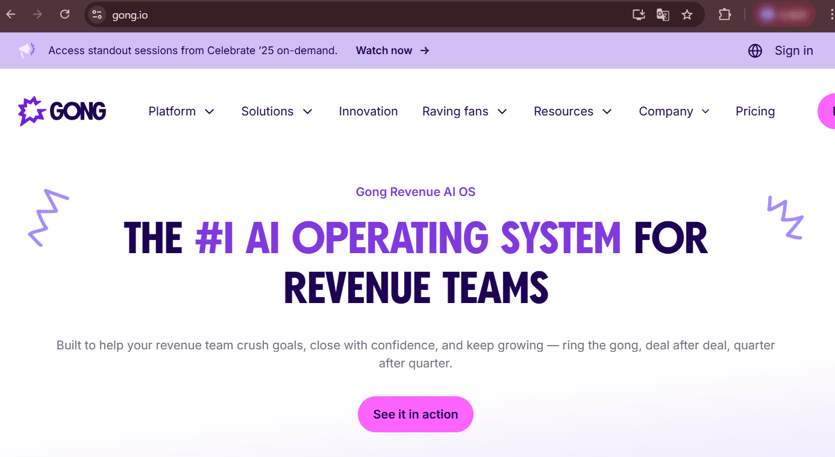The height and width of the screenshot is (457, 835).
Task: Click the site information icon beside the URL
Action: [x=97, y=15]
